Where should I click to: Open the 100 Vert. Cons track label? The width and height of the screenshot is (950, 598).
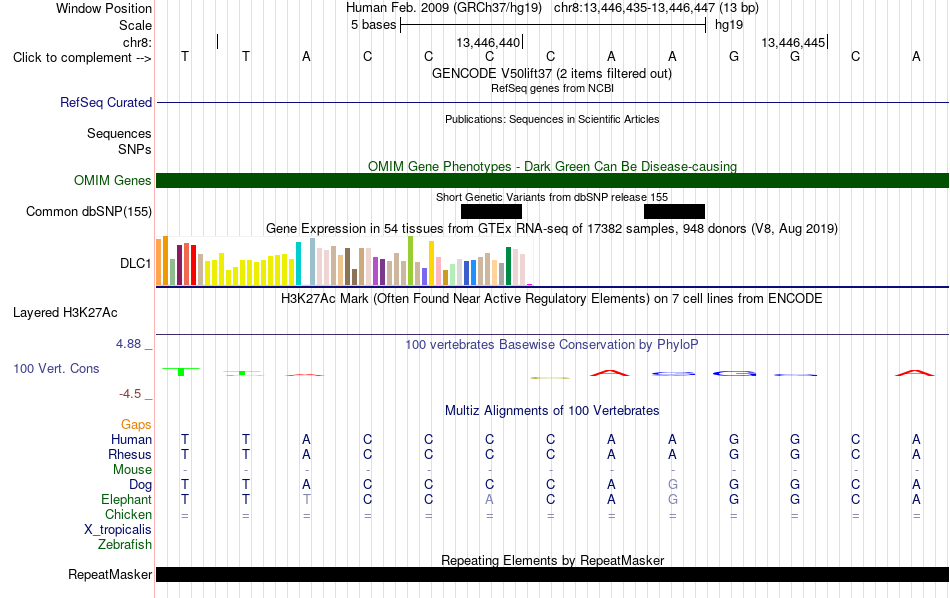56,368
